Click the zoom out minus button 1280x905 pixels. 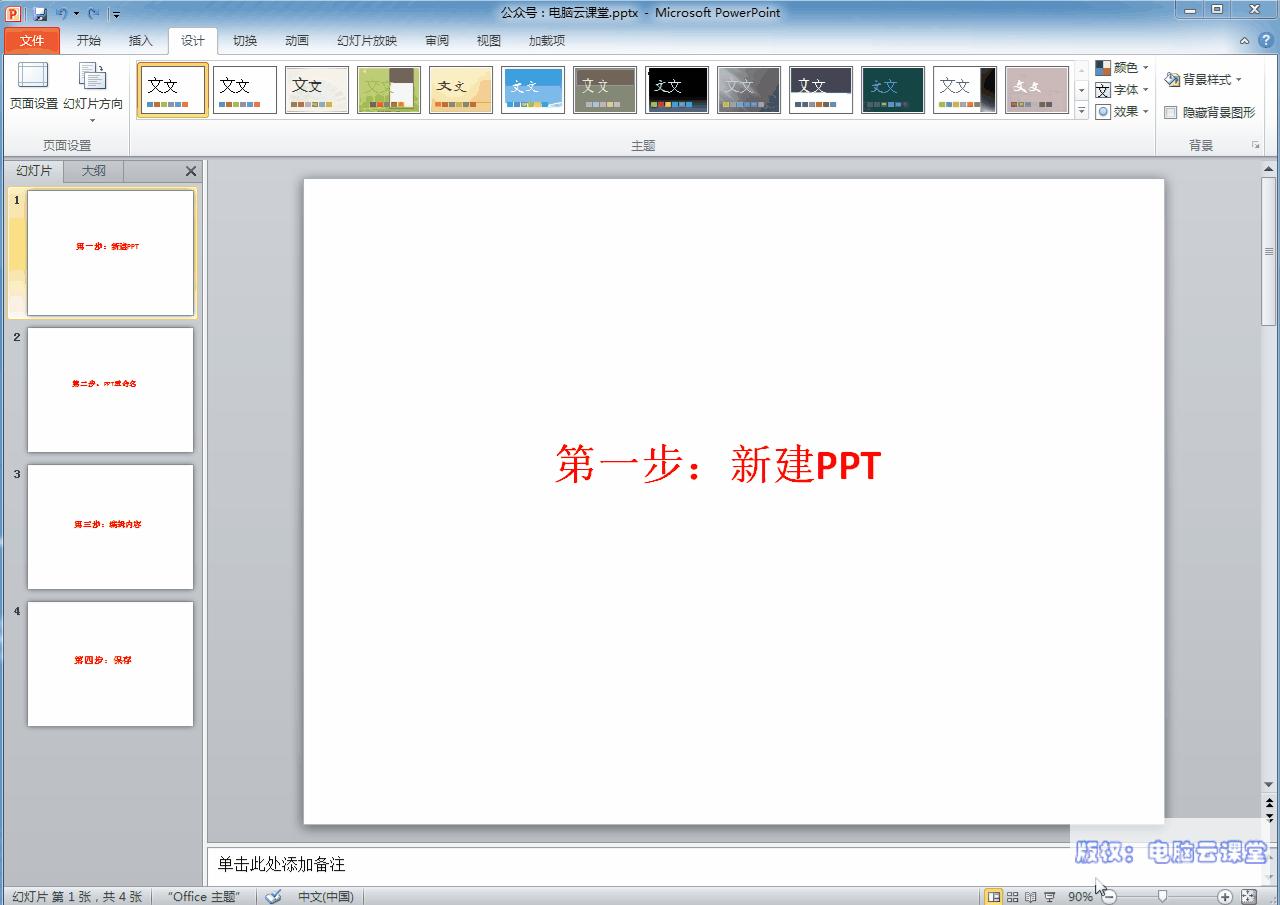click(x=1108, y=897)
